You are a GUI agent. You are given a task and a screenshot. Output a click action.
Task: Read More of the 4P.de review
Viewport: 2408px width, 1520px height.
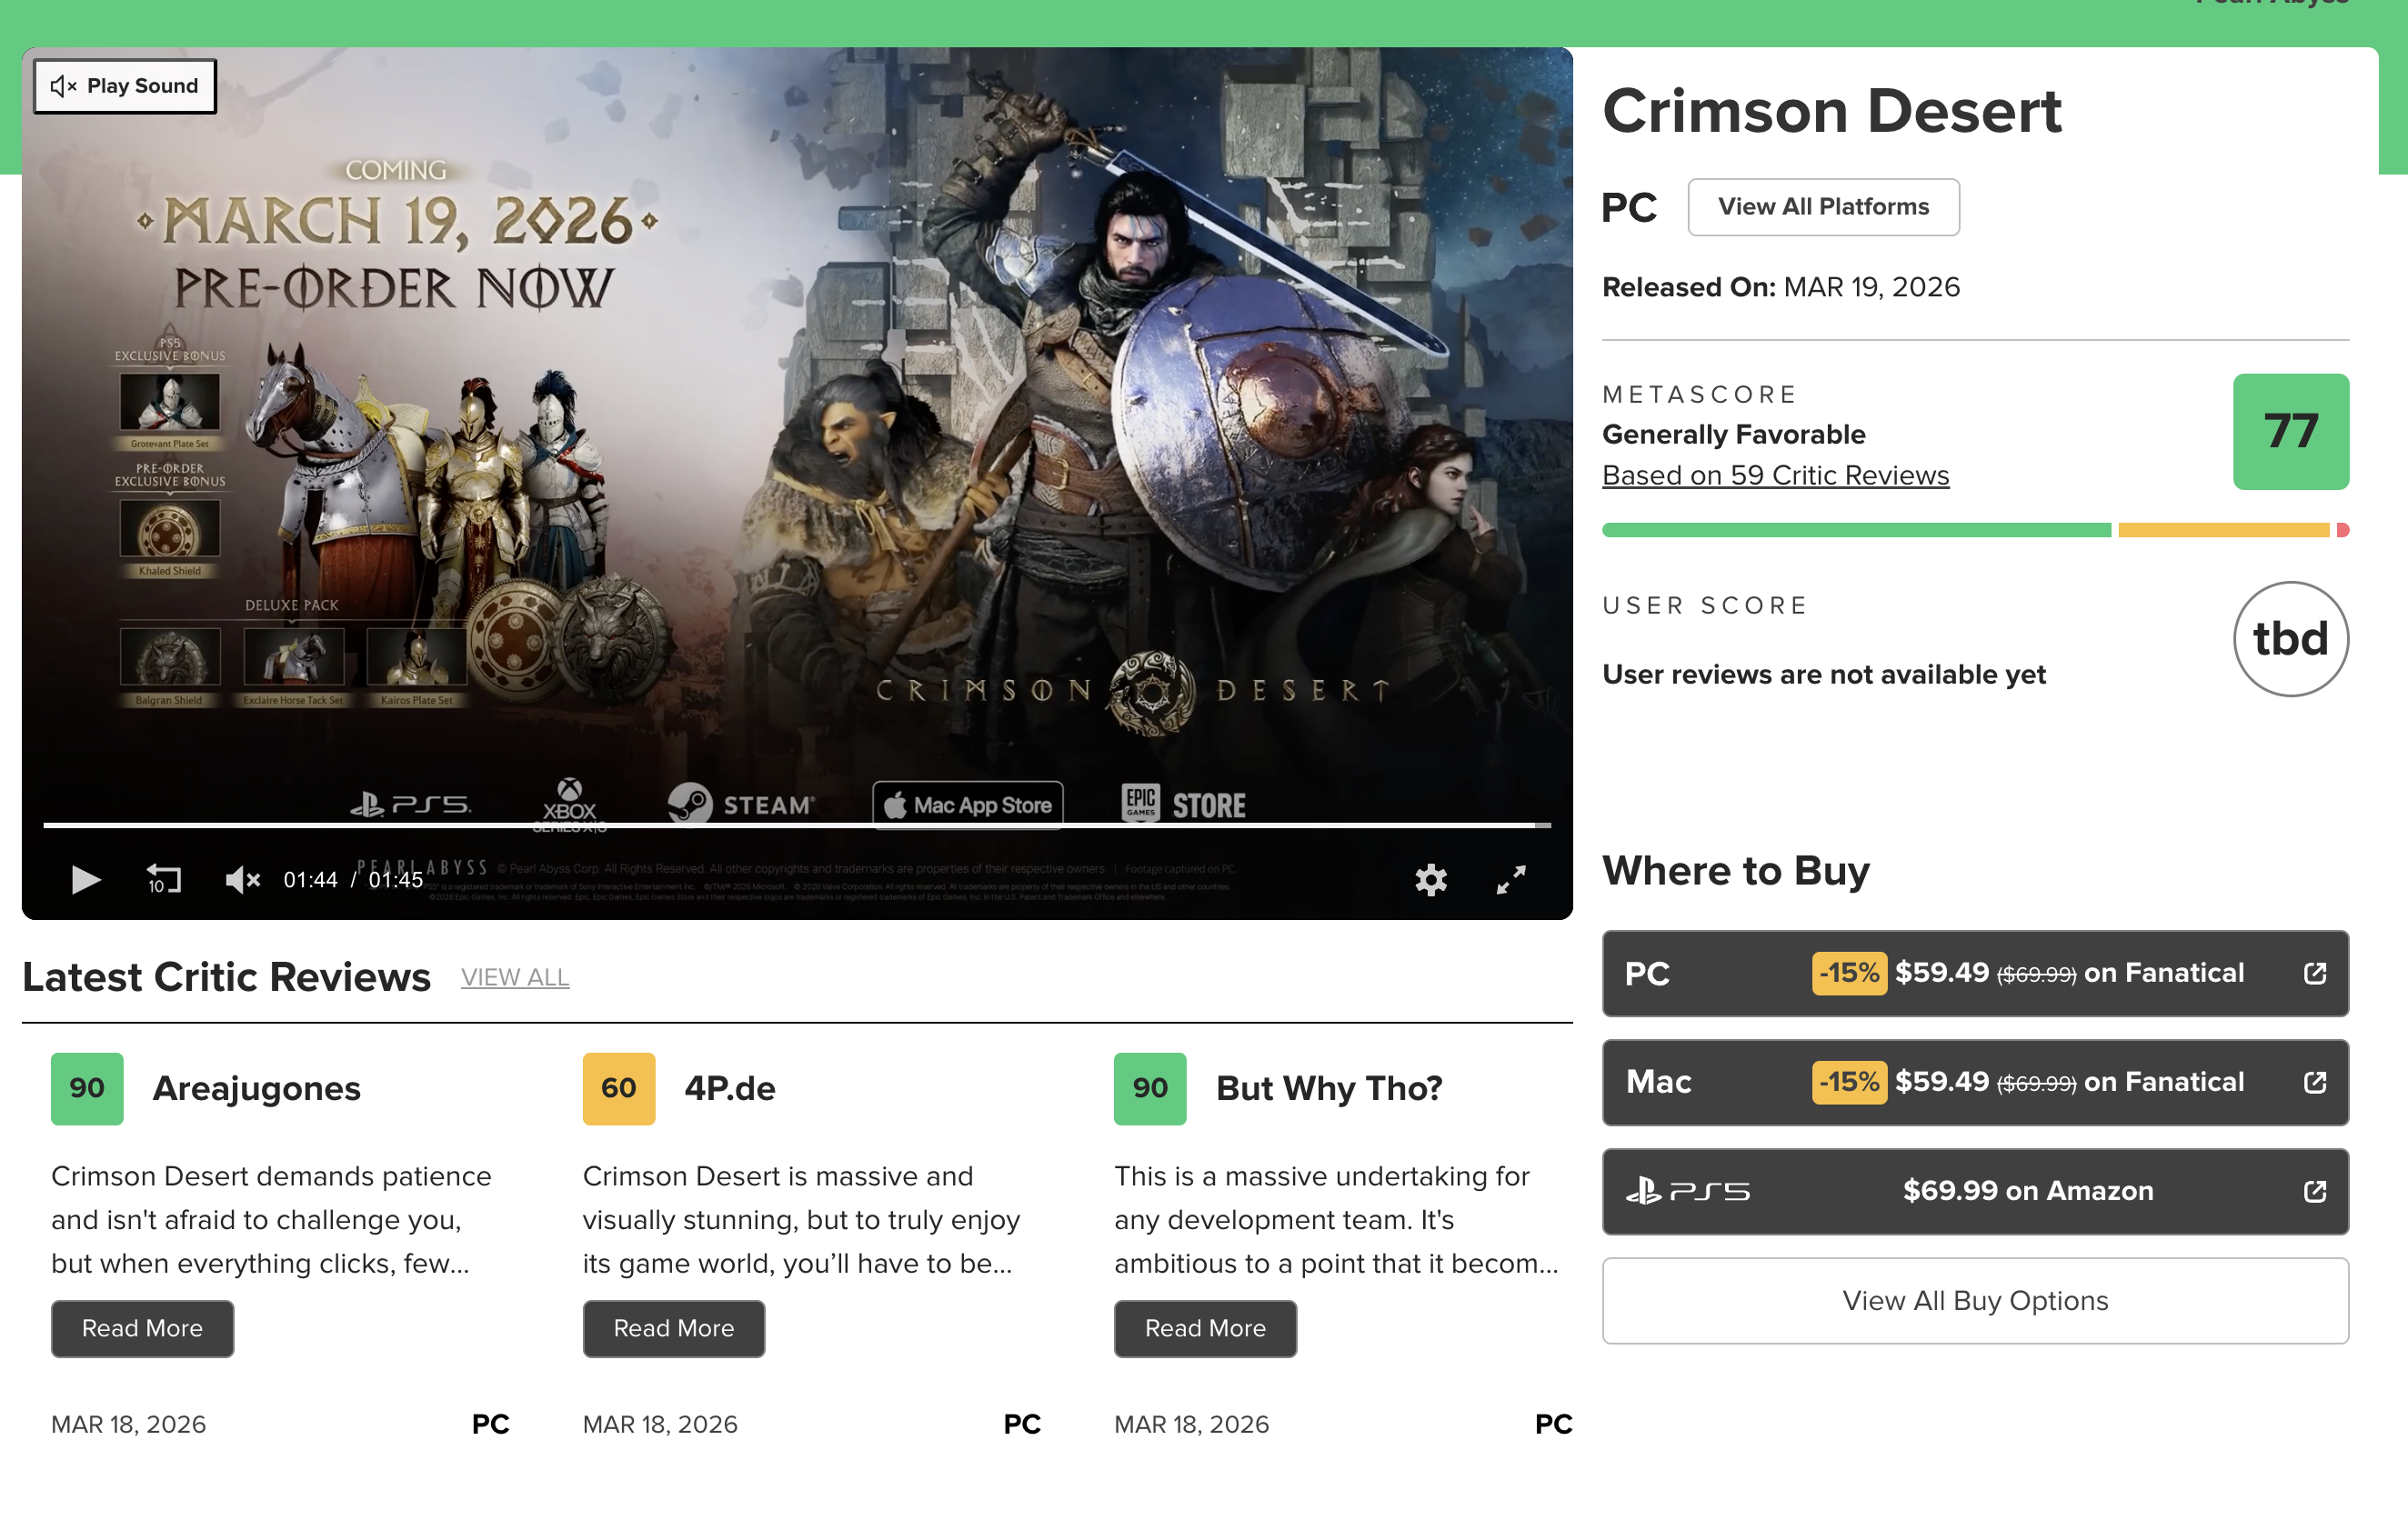[x=673, y=1329]
